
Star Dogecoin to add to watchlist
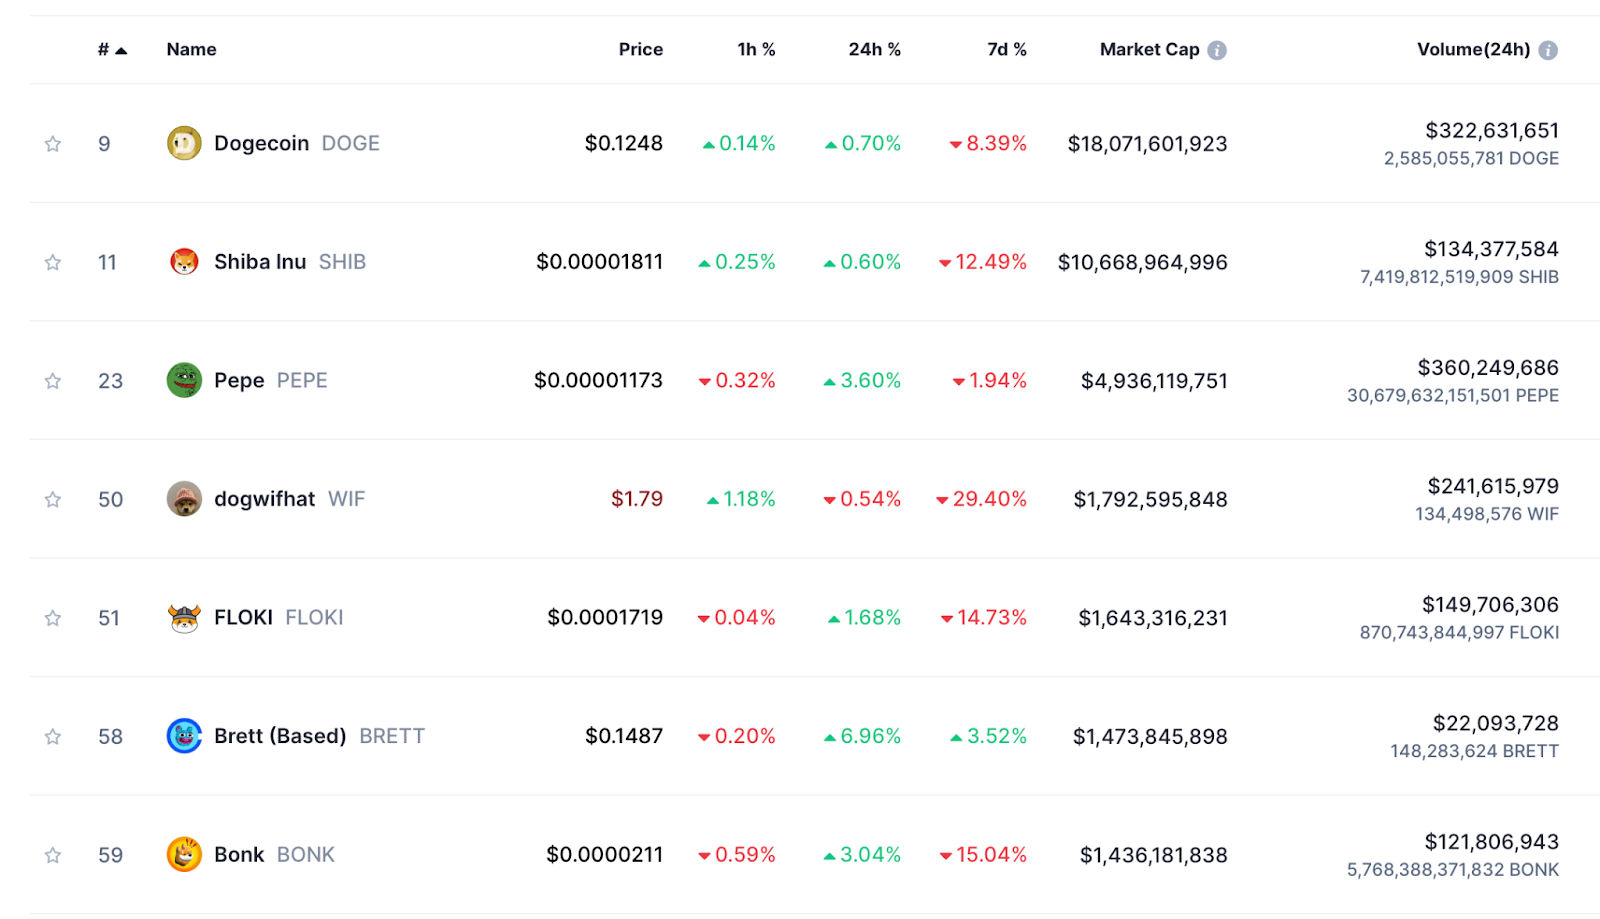tap(53, 144)
